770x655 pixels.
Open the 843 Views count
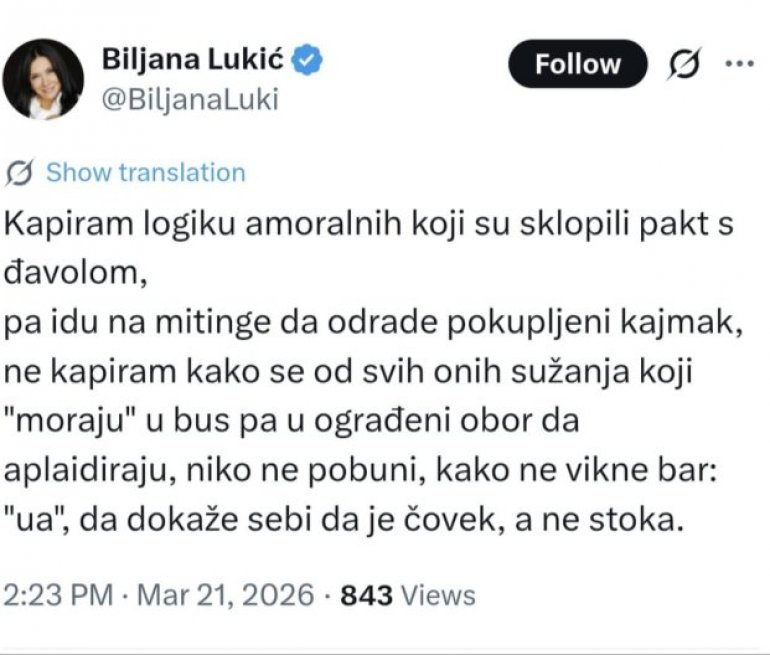pyautogui.click(x=408, y=596)
